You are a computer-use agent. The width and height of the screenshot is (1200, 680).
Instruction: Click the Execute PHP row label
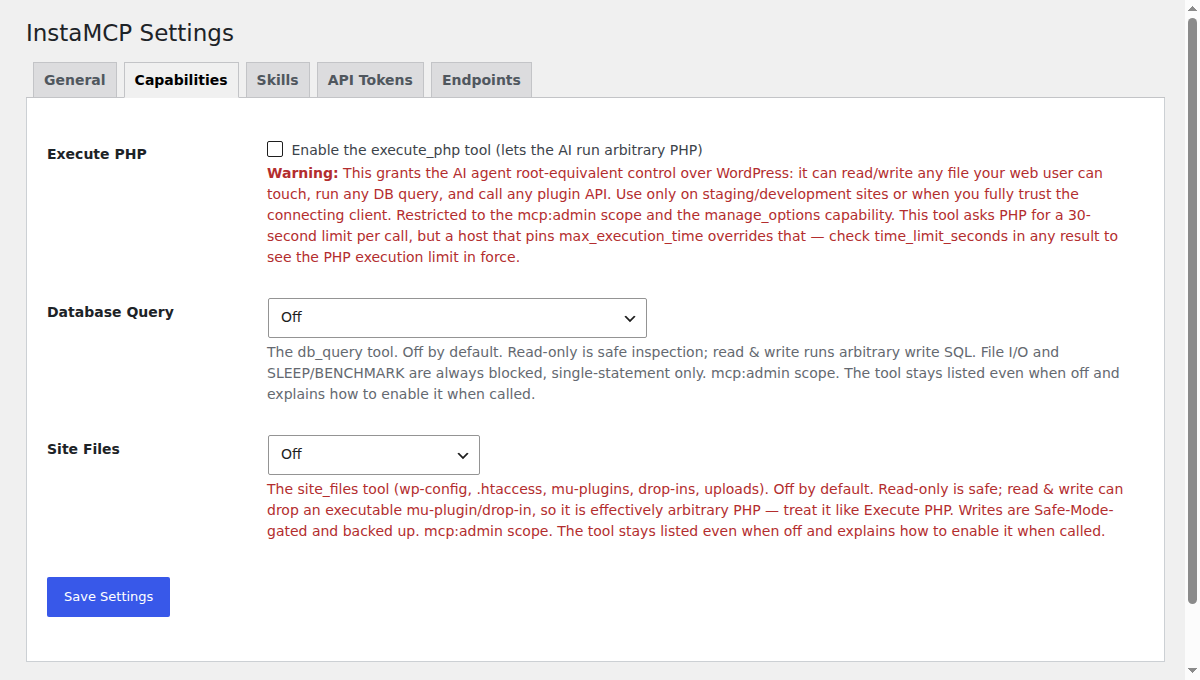(x=97, y=154)
